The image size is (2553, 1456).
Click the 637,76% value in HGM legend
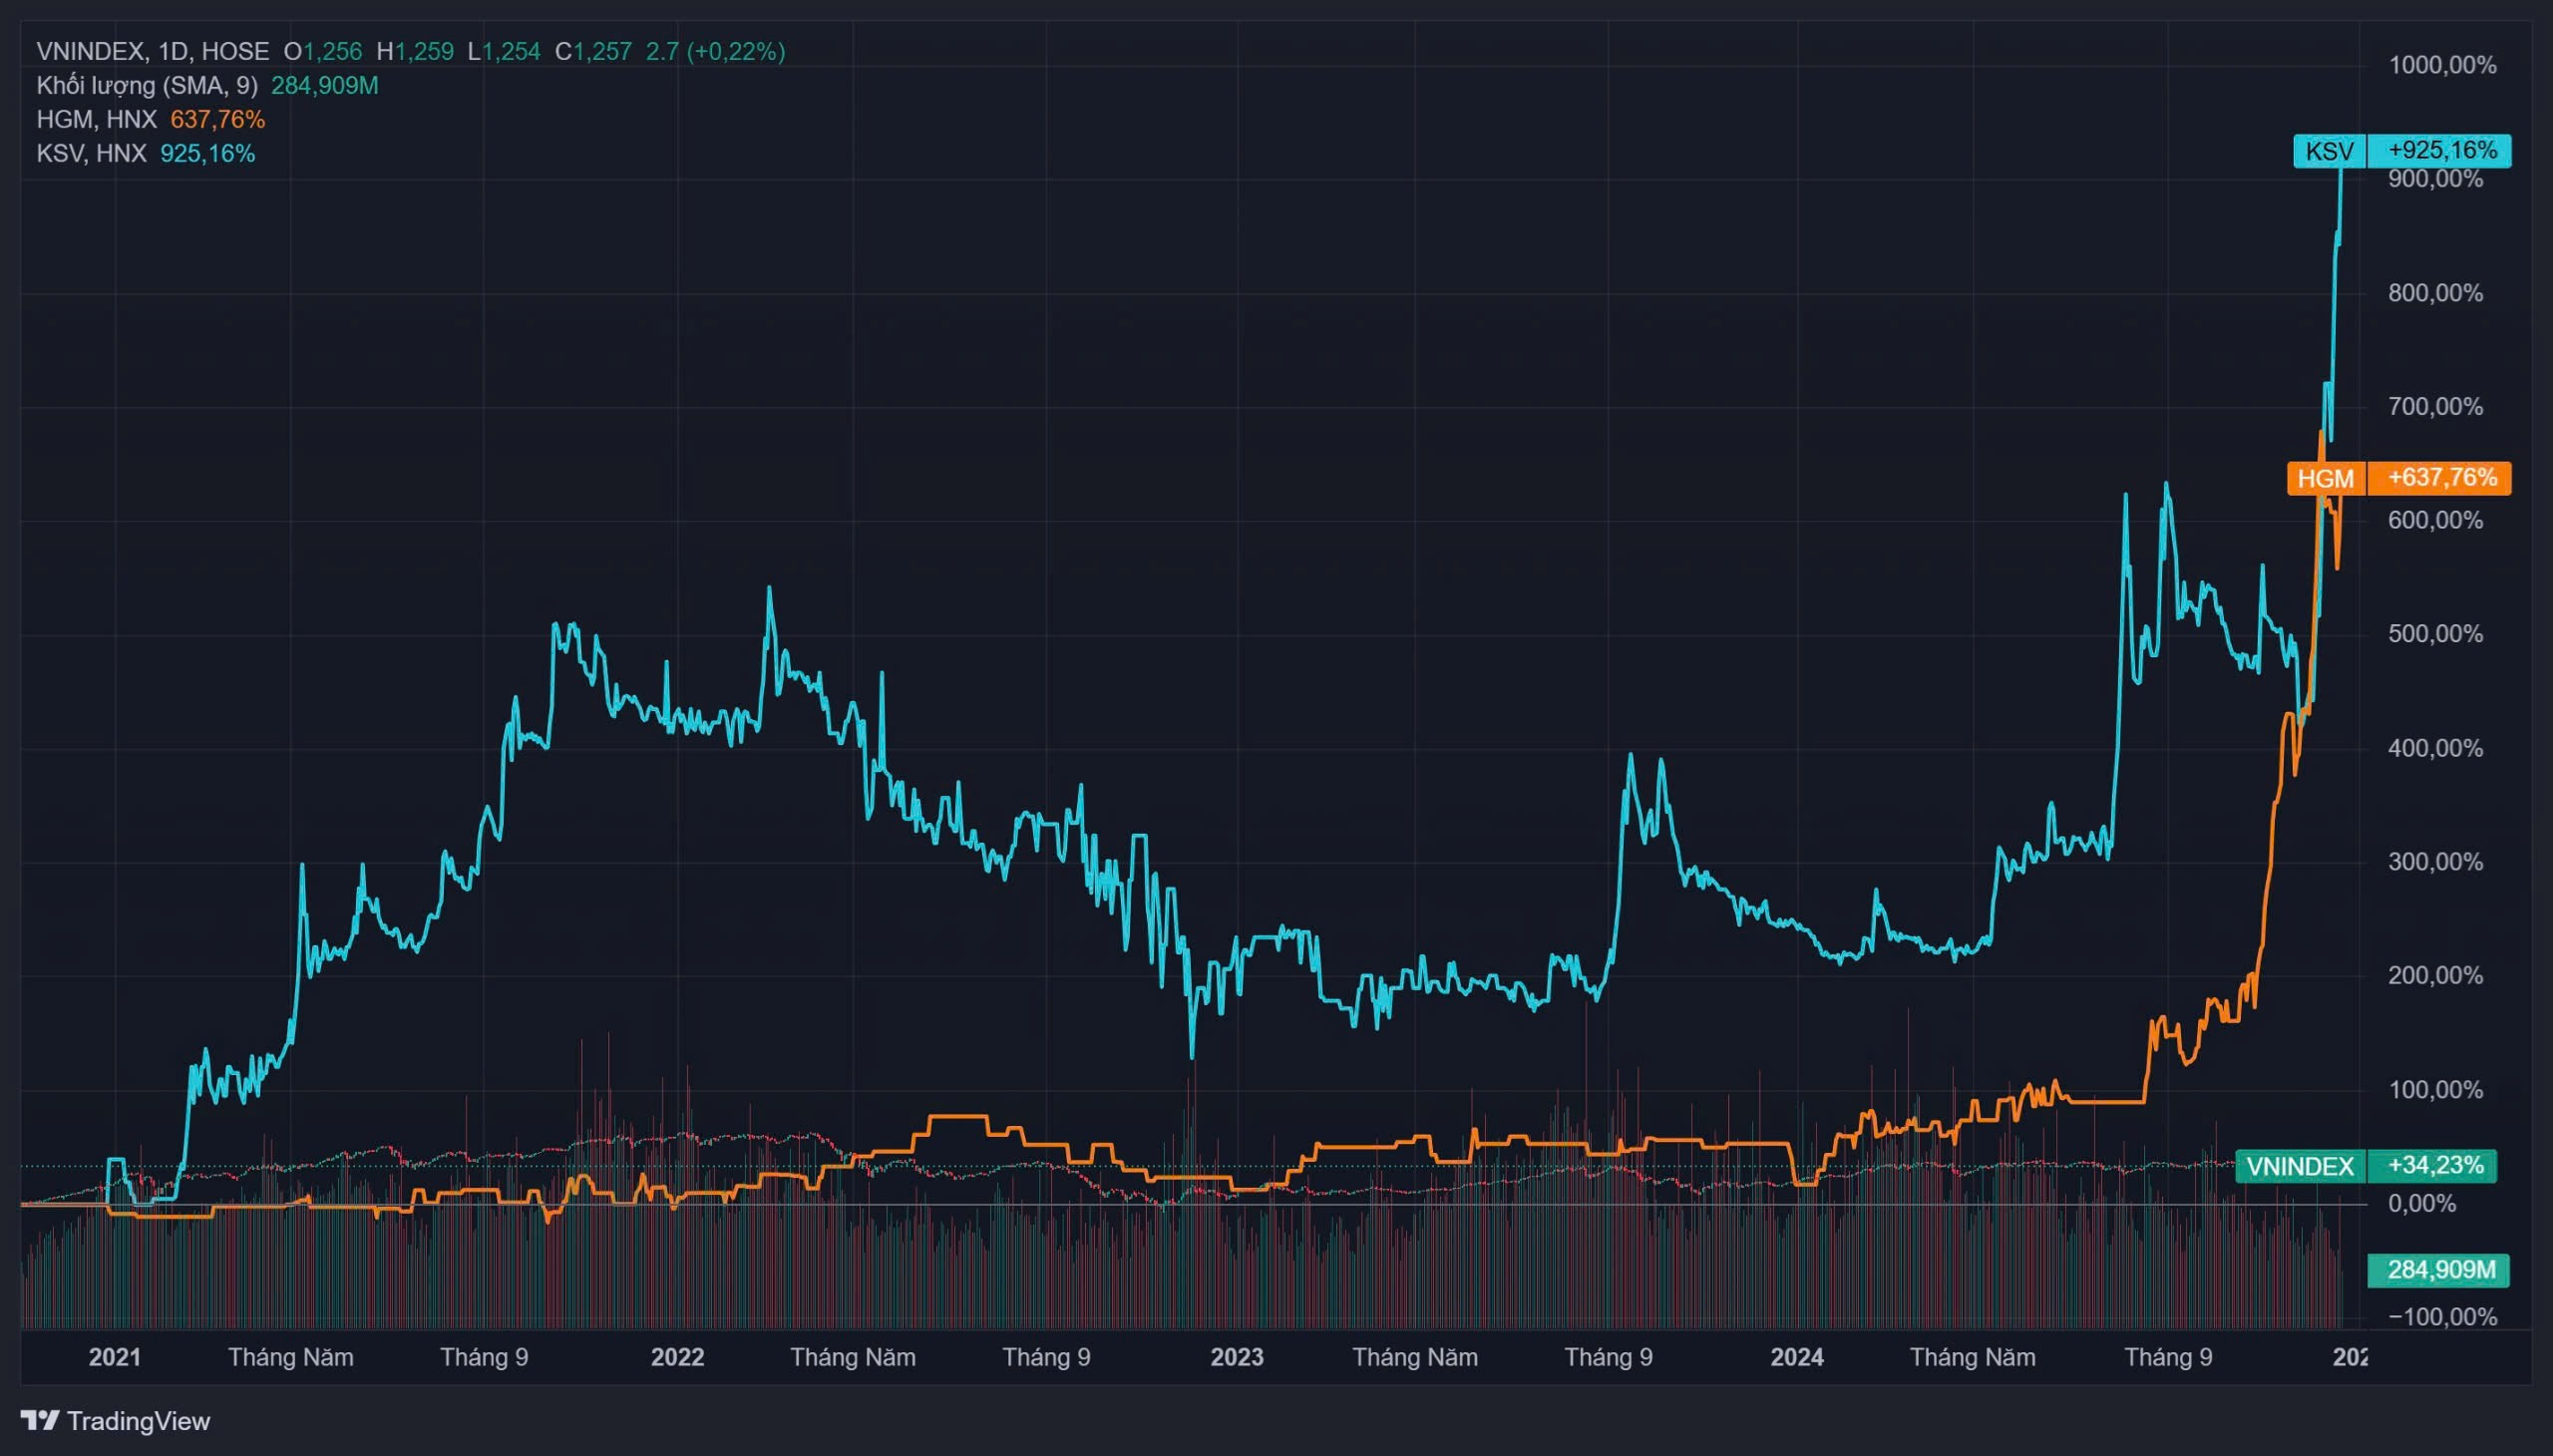coord(218,120)
